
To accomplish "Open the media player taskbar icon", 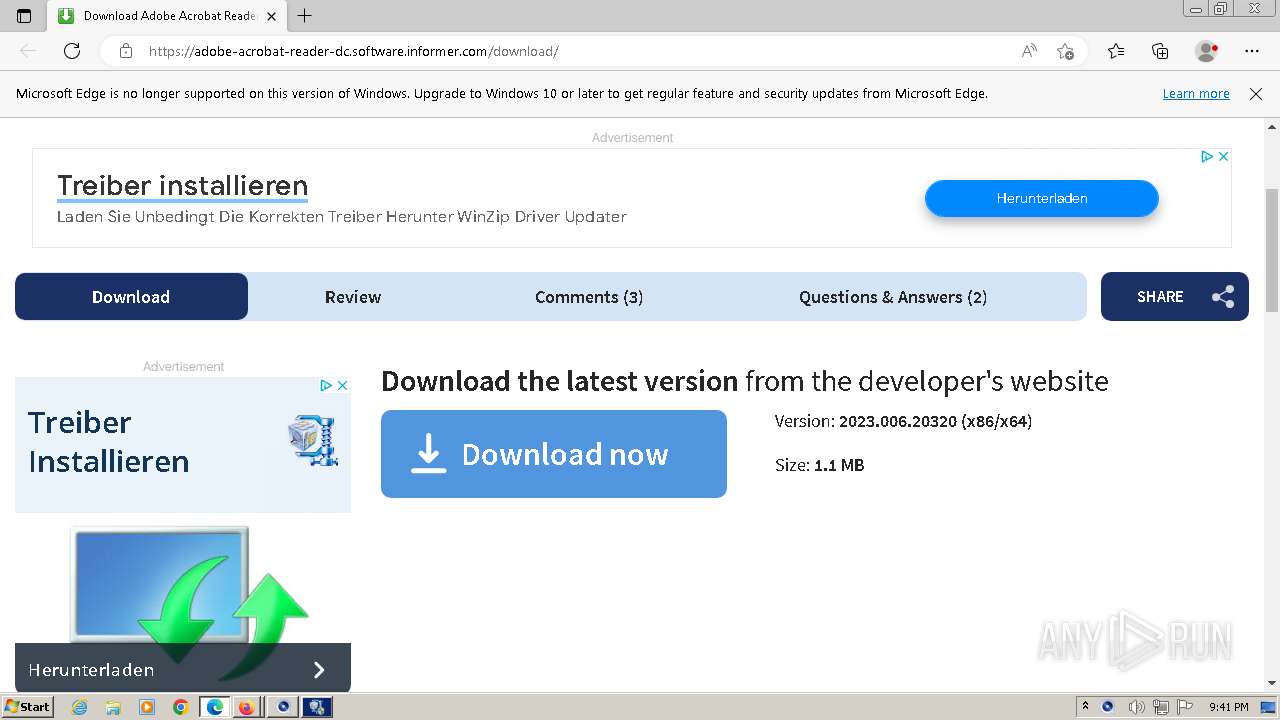I will [147, 707].
